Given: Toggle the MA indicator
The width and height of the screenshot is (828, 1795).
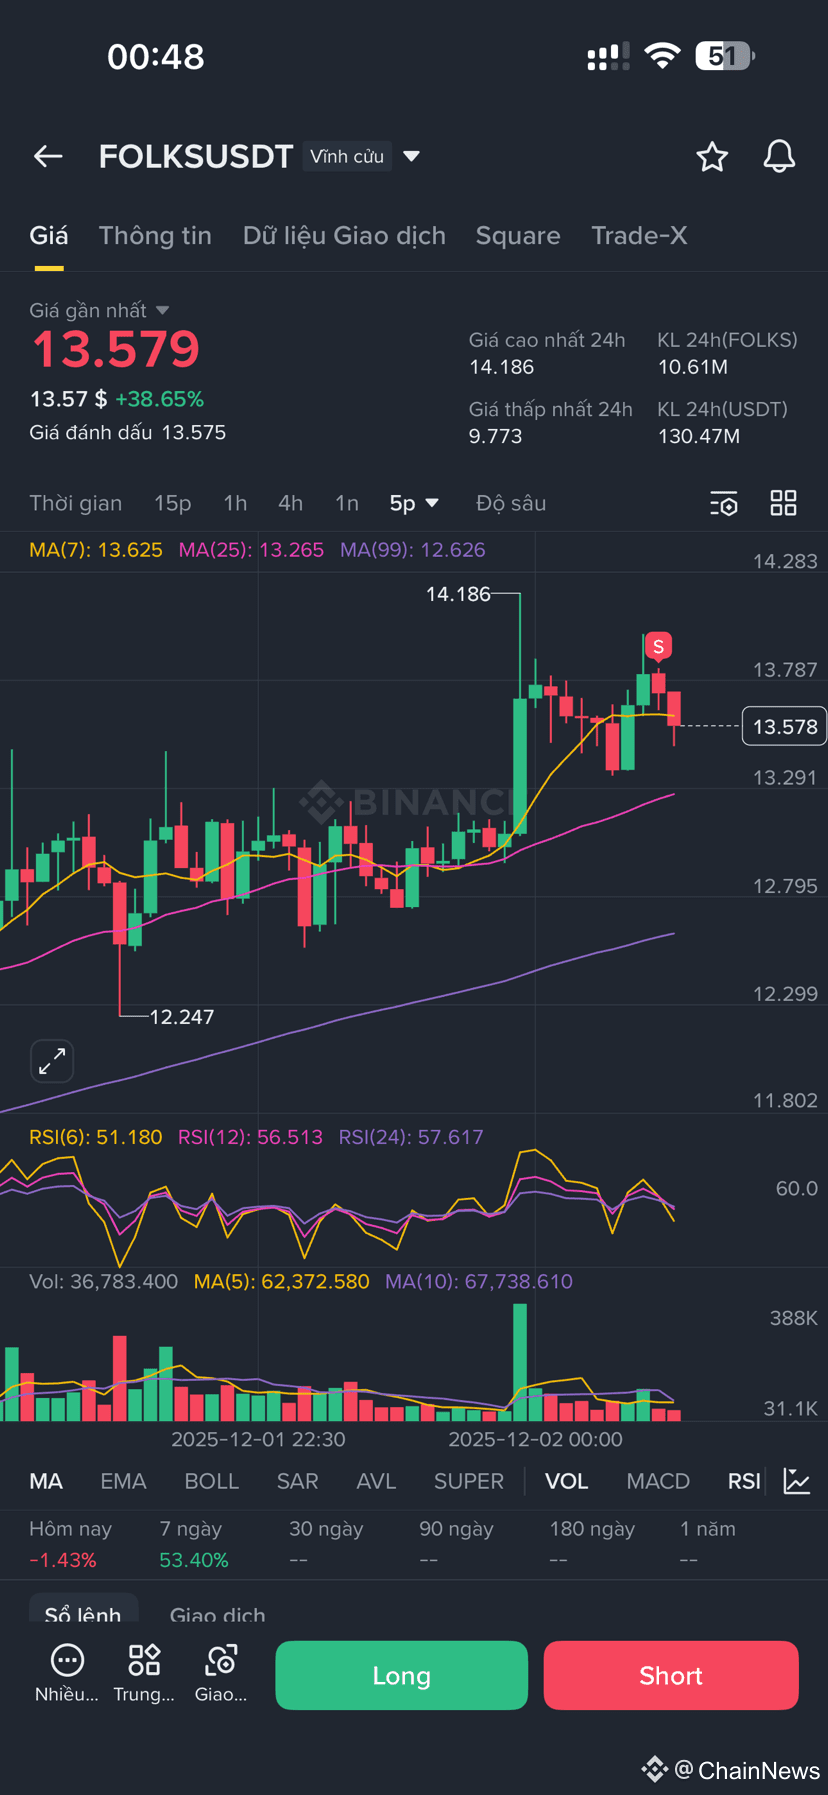Looking at the screenshot, I should 46,1481.
